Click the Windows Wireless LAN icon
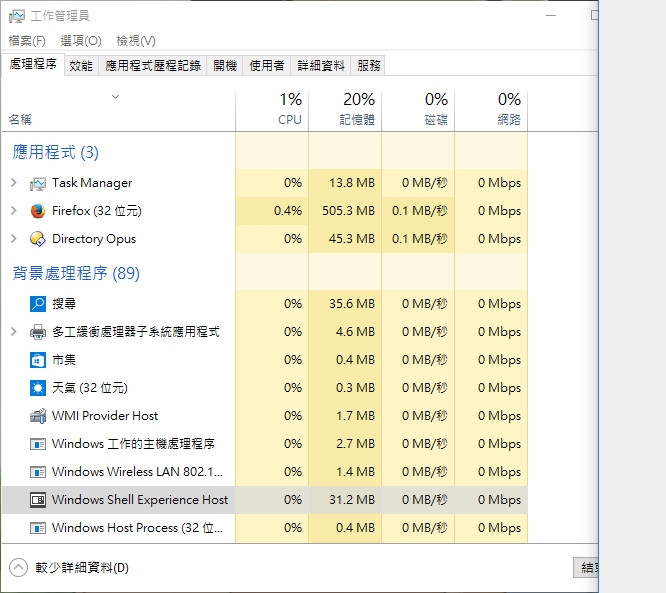666x593 pixels. 38,472
